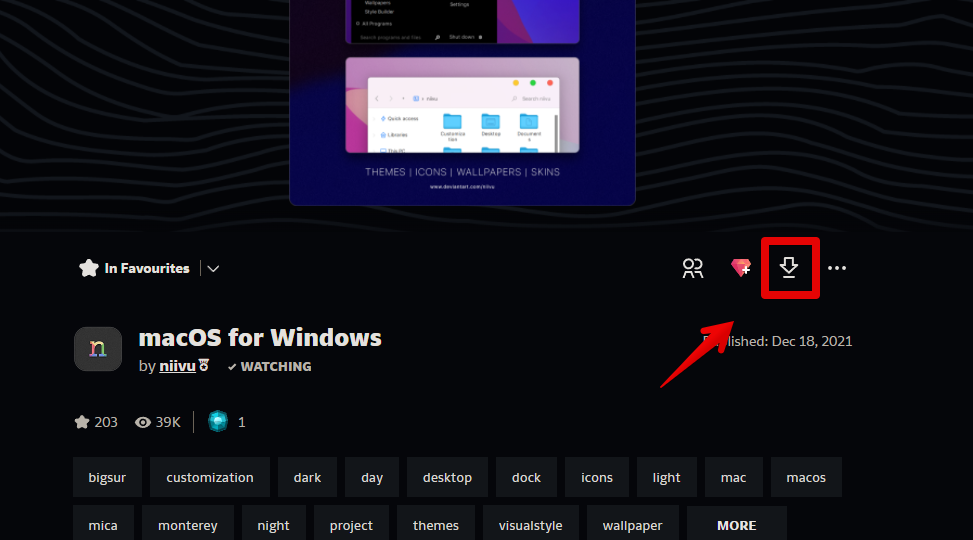
Task: Open the group people icon
Action: click(693, 268)
